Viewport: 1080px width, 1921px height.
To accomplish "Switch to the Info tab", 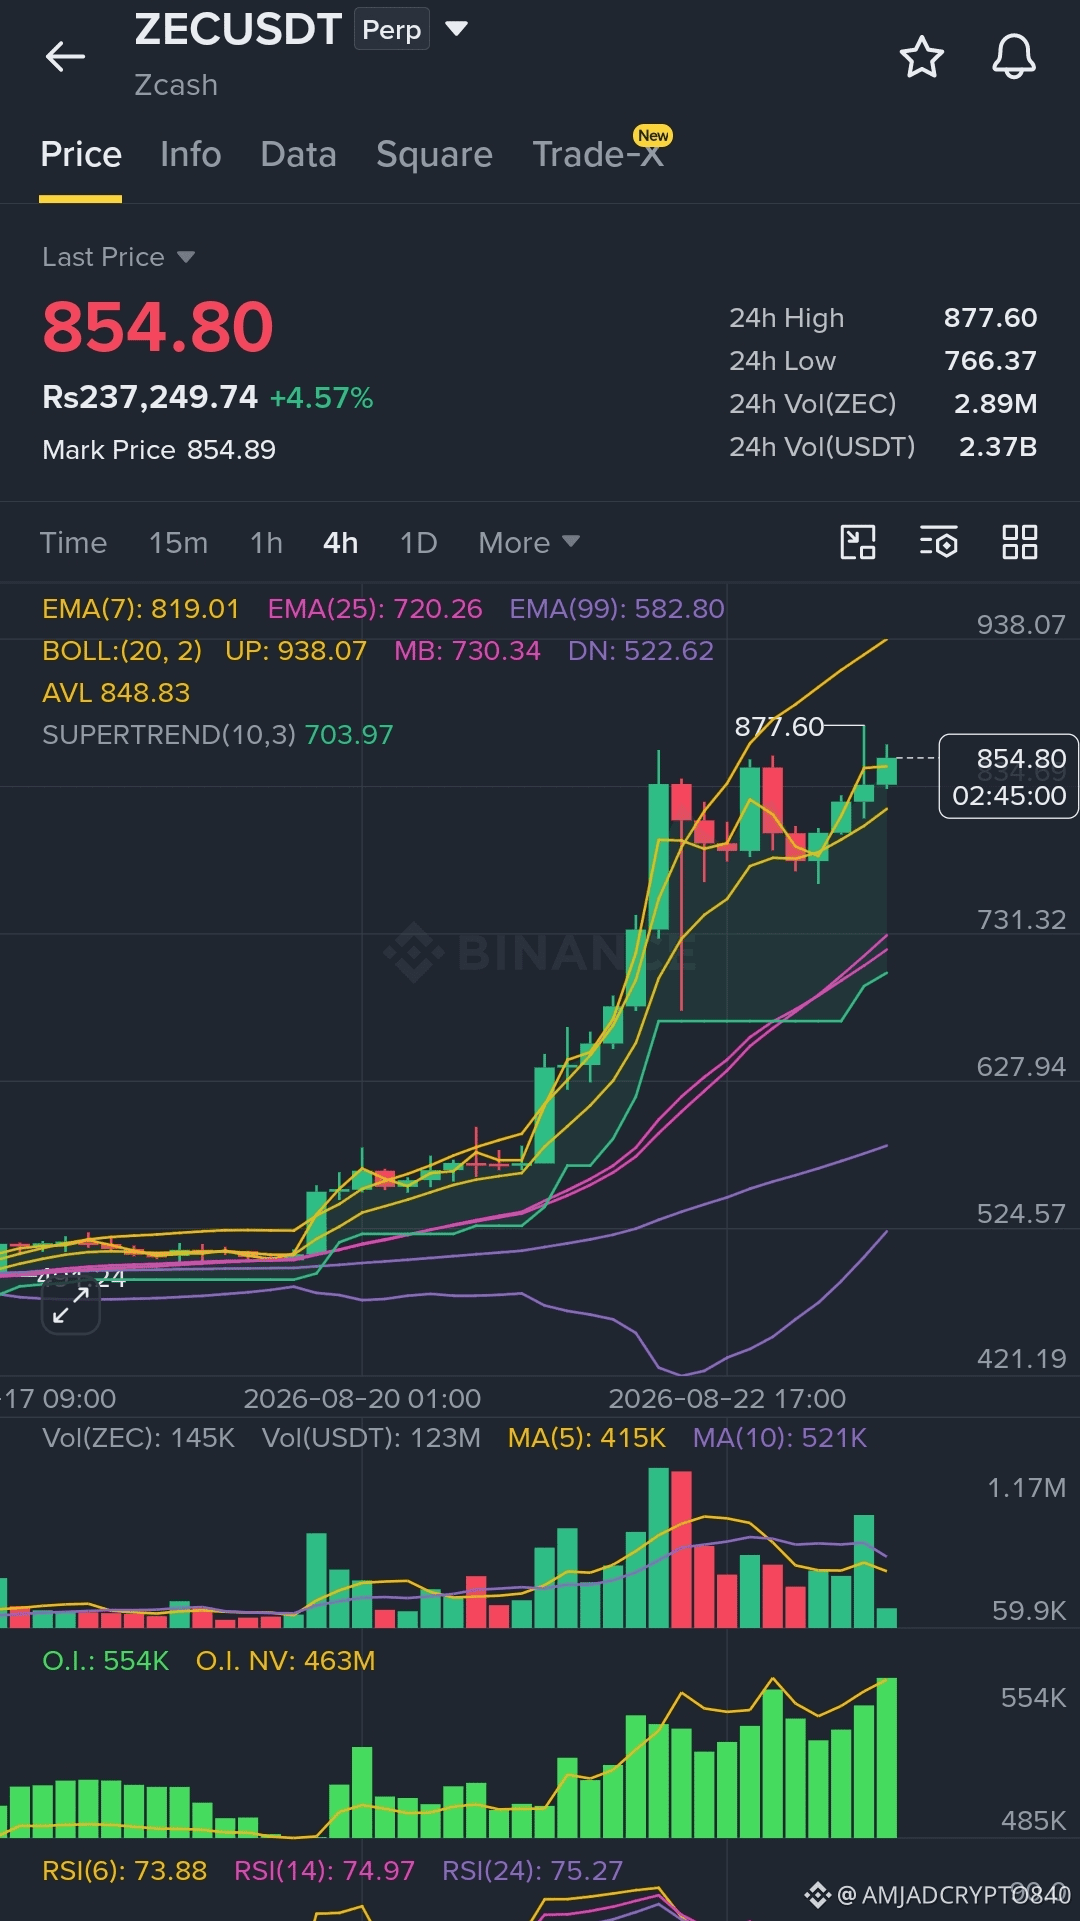I will click(191, 155).
